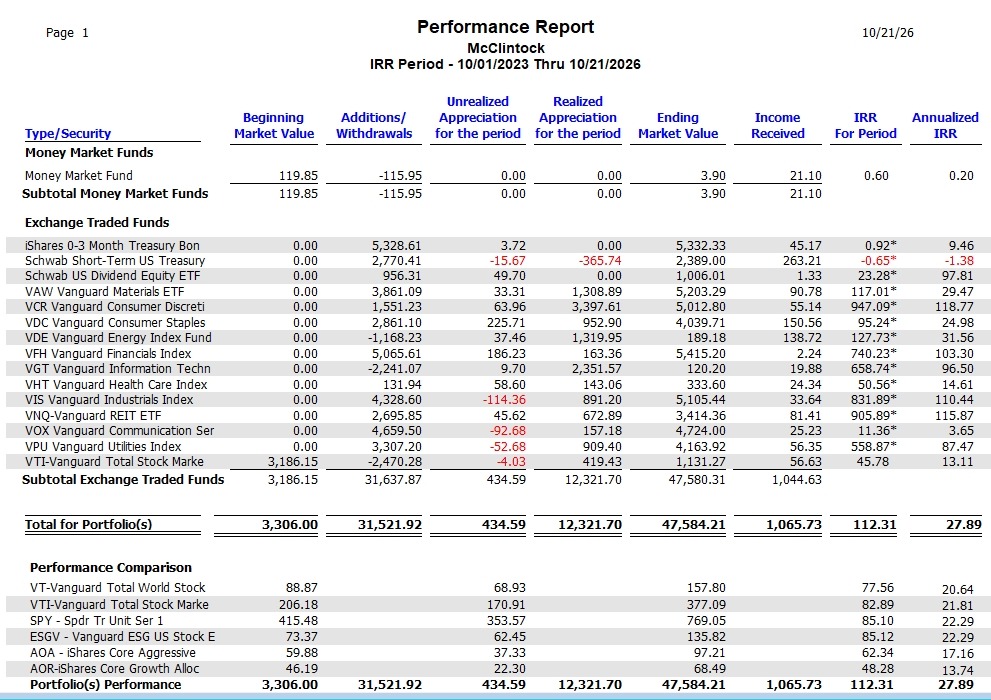This screenshot has height=700, width=991.
Task: Select VTI-Vanguard Total Stock Marke holdings row
Action: [496, 461]
